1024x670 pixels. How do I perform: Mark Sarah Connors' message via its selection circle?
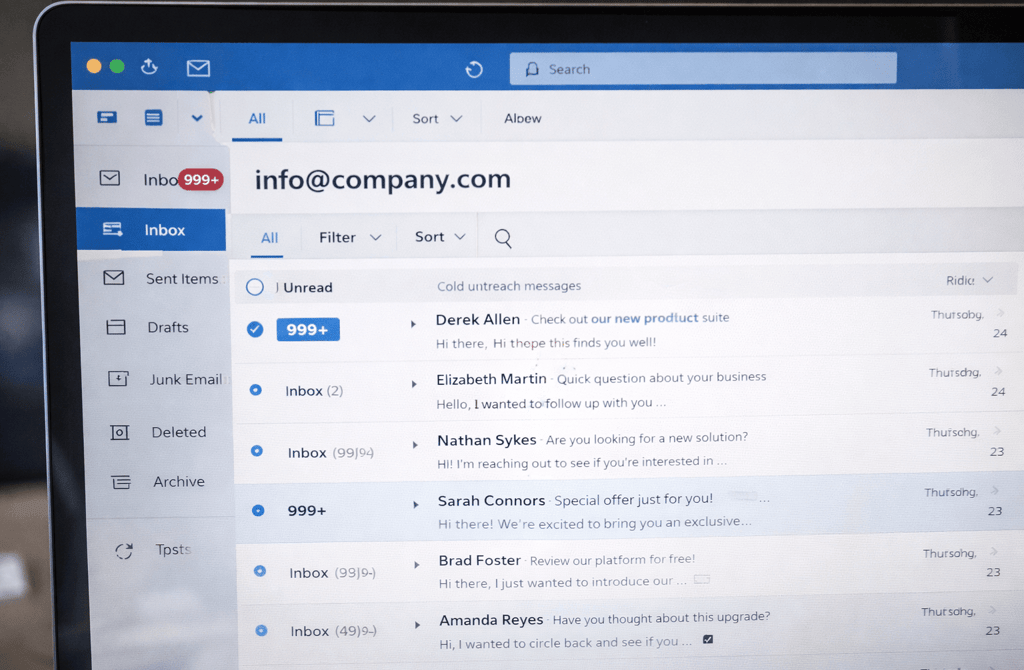pos(258,510)
